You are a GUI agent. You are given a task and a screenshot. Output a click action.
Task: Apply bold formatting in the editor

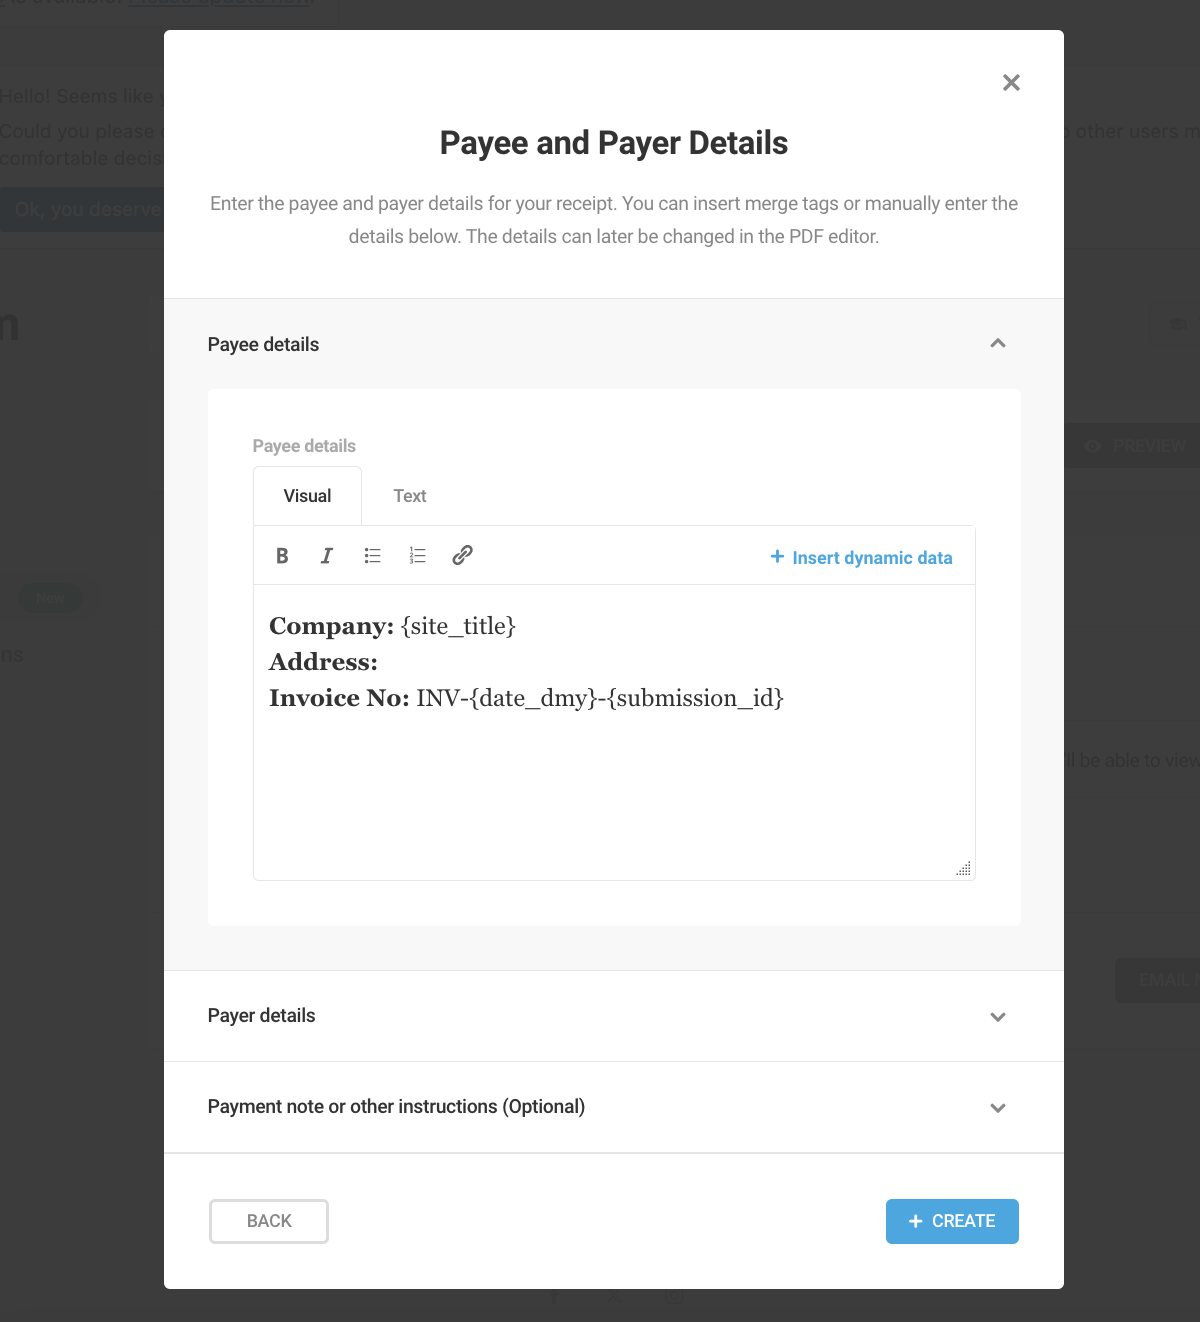click(282, 555)
